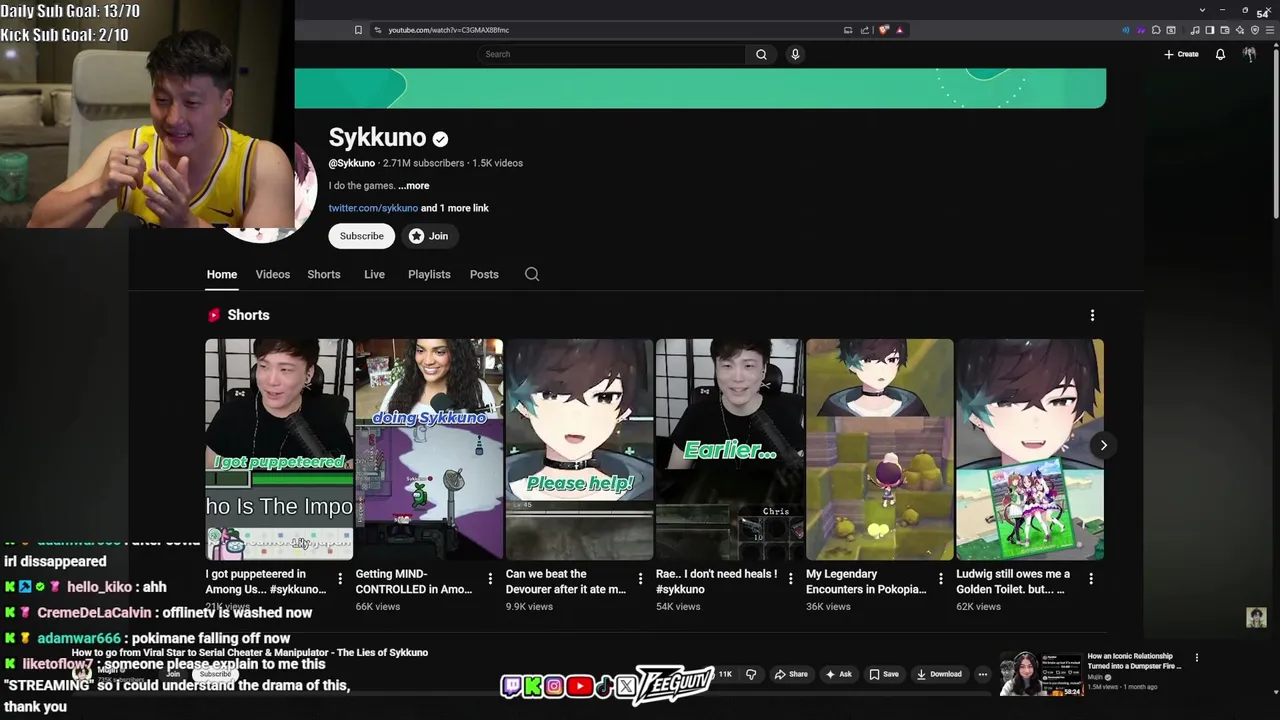Toggle the browser sidebar panel icon
The image size is (1280, 720).
point(1209,30)
